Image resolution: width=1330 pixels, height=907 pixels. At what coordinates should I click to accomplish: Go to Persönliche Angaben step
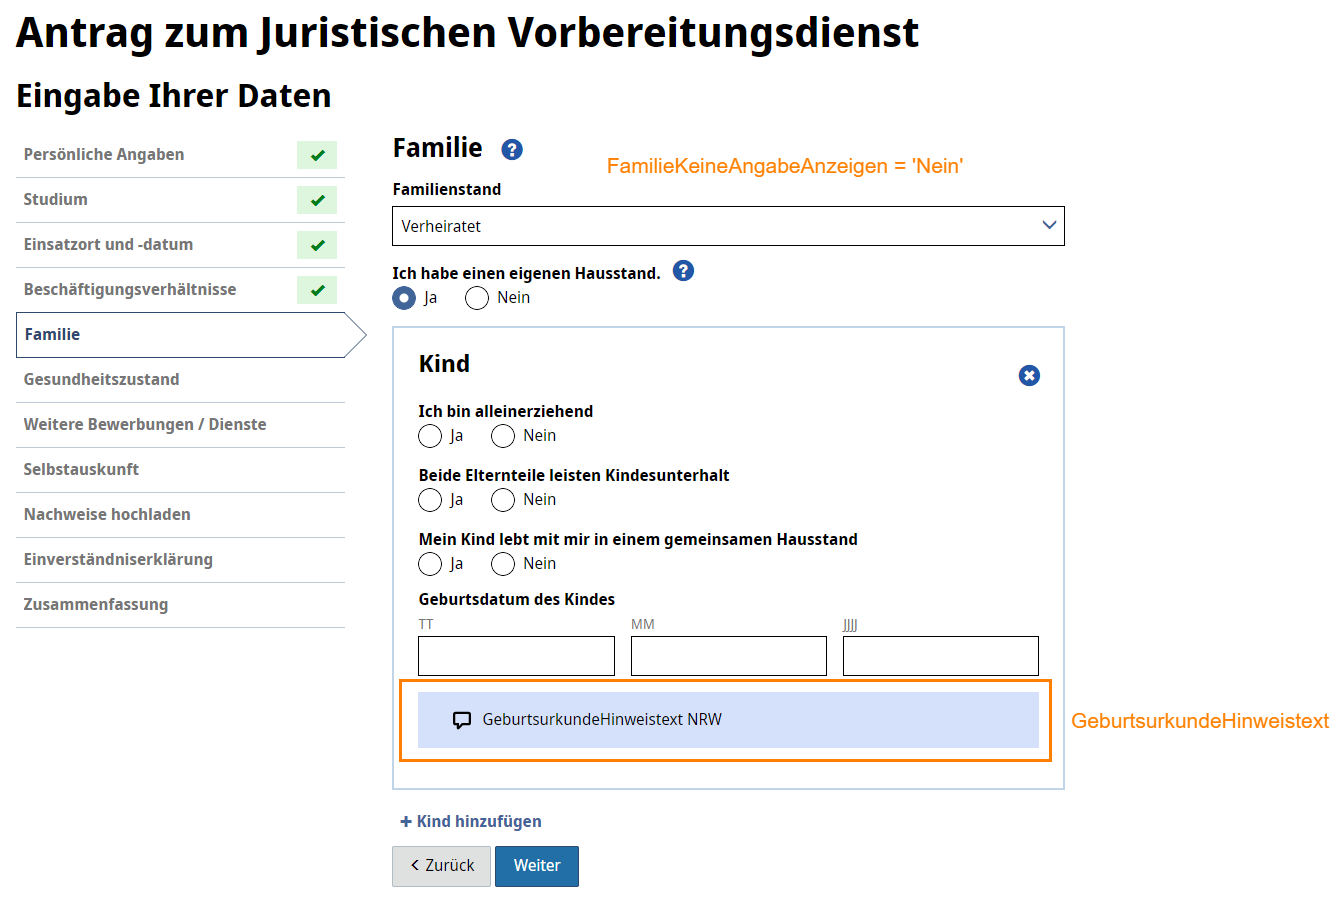(x=180, y=155)
